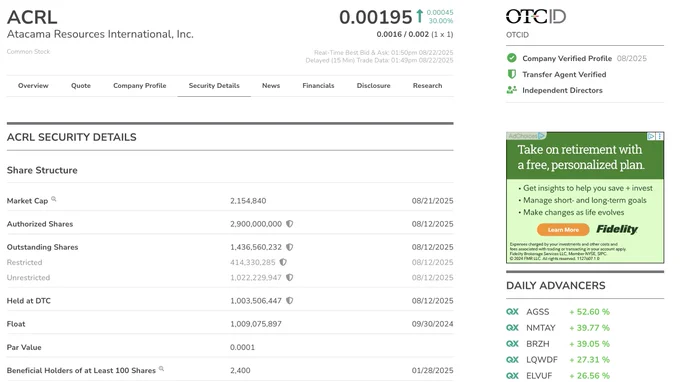Click the QX icon beside BRZH
The height and width of the screenshot is (382, 680).
point(512,344)
